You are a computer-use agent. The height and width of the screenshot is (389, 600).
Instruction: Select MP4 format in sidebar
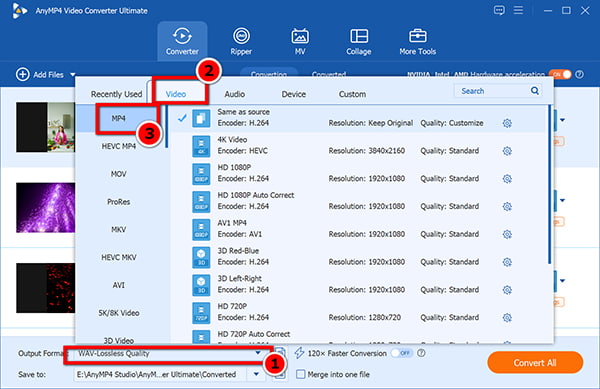pyautogui.click(x=119, y=119)
